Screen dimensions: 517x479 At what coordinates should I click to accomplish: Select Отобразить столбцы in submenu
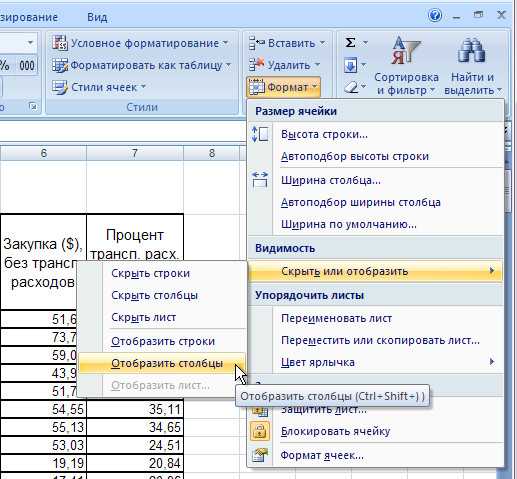pyautogui.click(x=162, y=363)
